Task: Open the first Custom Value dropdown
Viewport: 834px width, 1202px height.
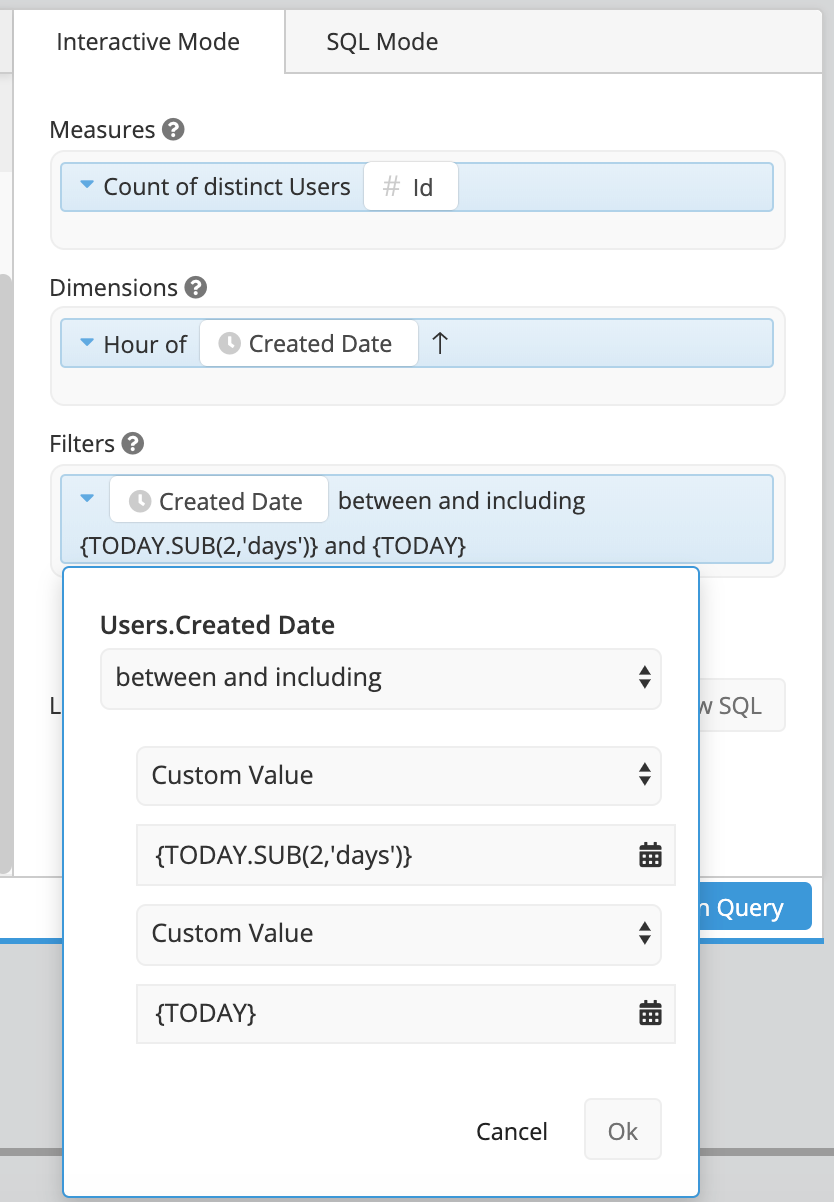Action: (399, 776)
